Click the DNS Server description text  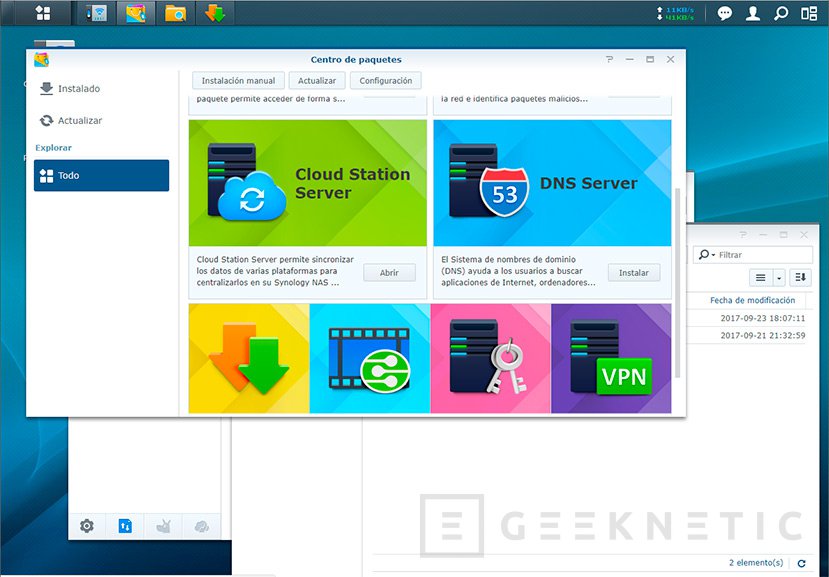click(x=518, y=271)
